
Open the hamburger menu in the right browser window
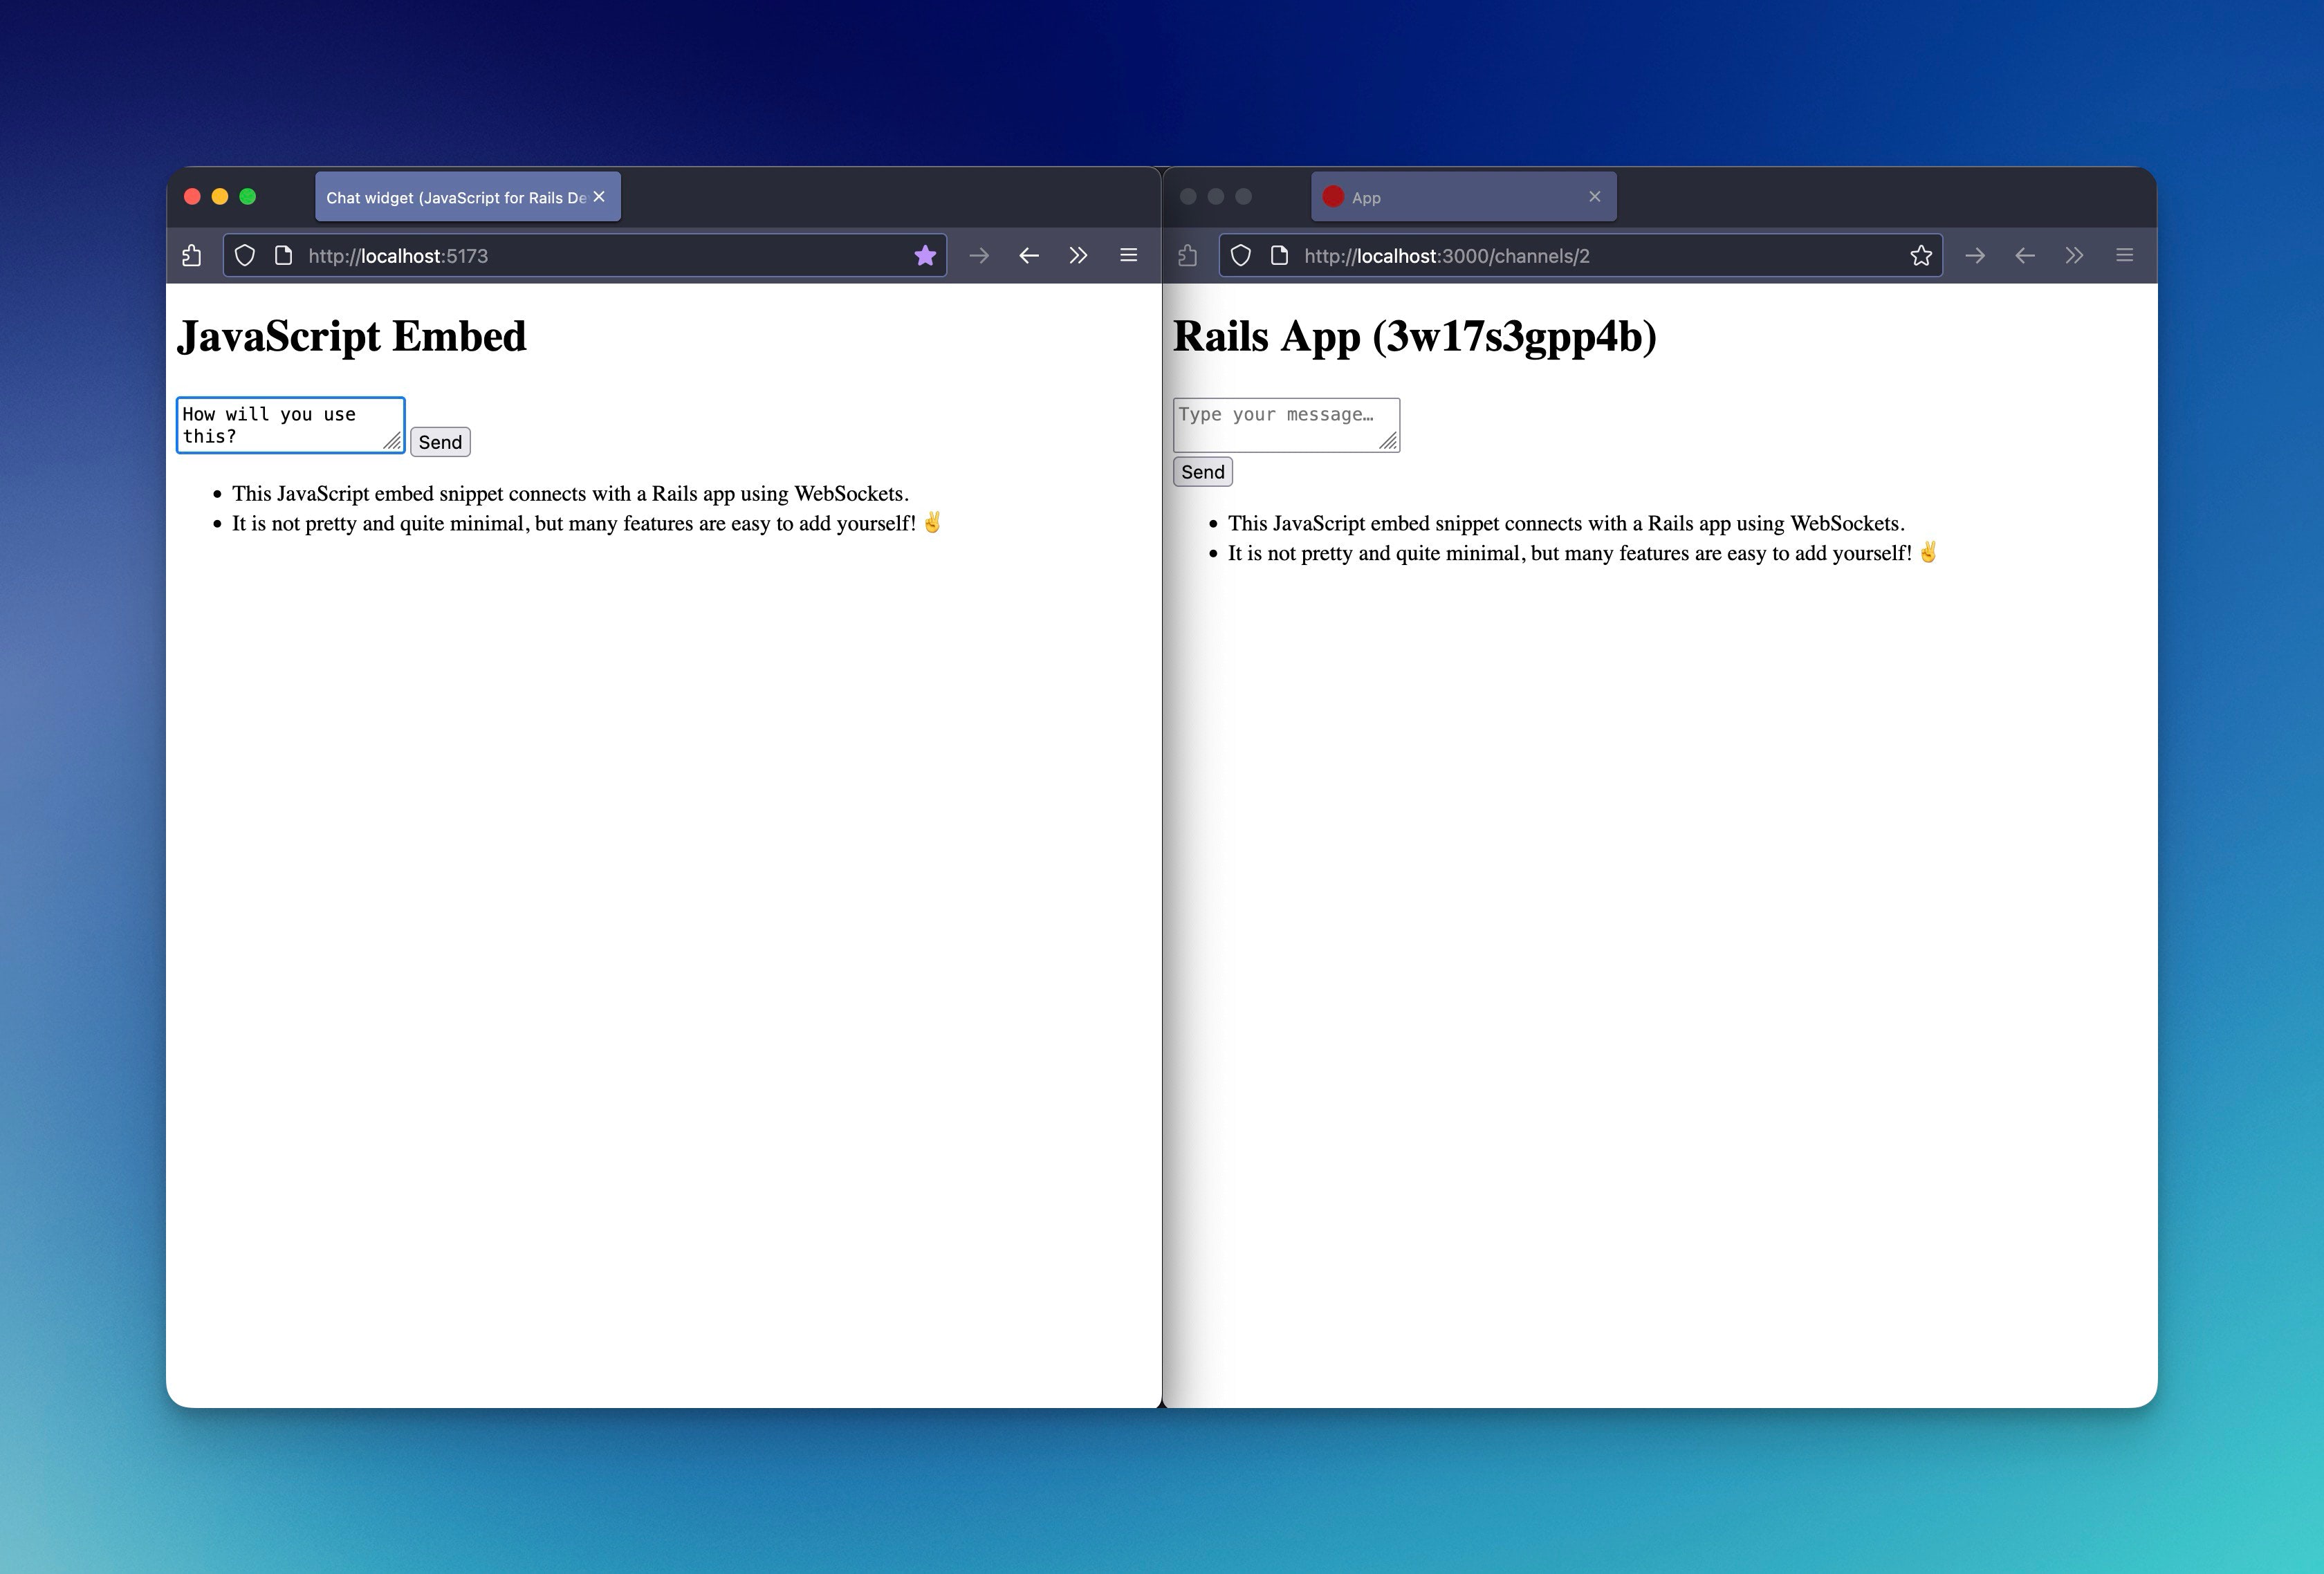(x=2125, y=256)
